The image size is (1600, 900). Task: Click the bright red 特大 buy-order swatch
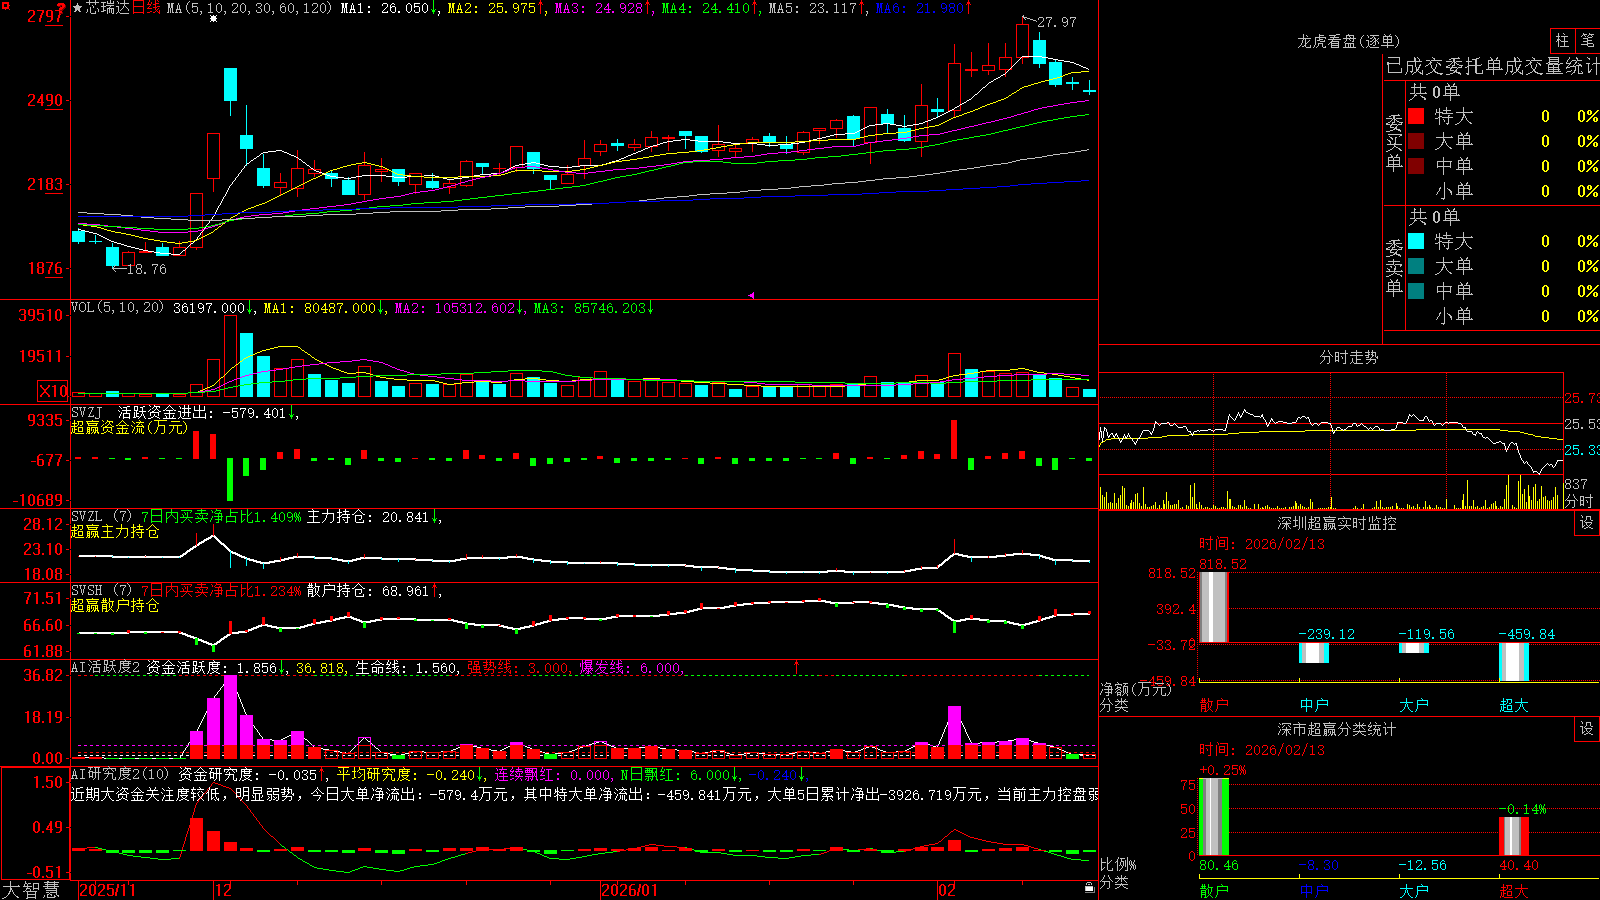click(1416, 116)
